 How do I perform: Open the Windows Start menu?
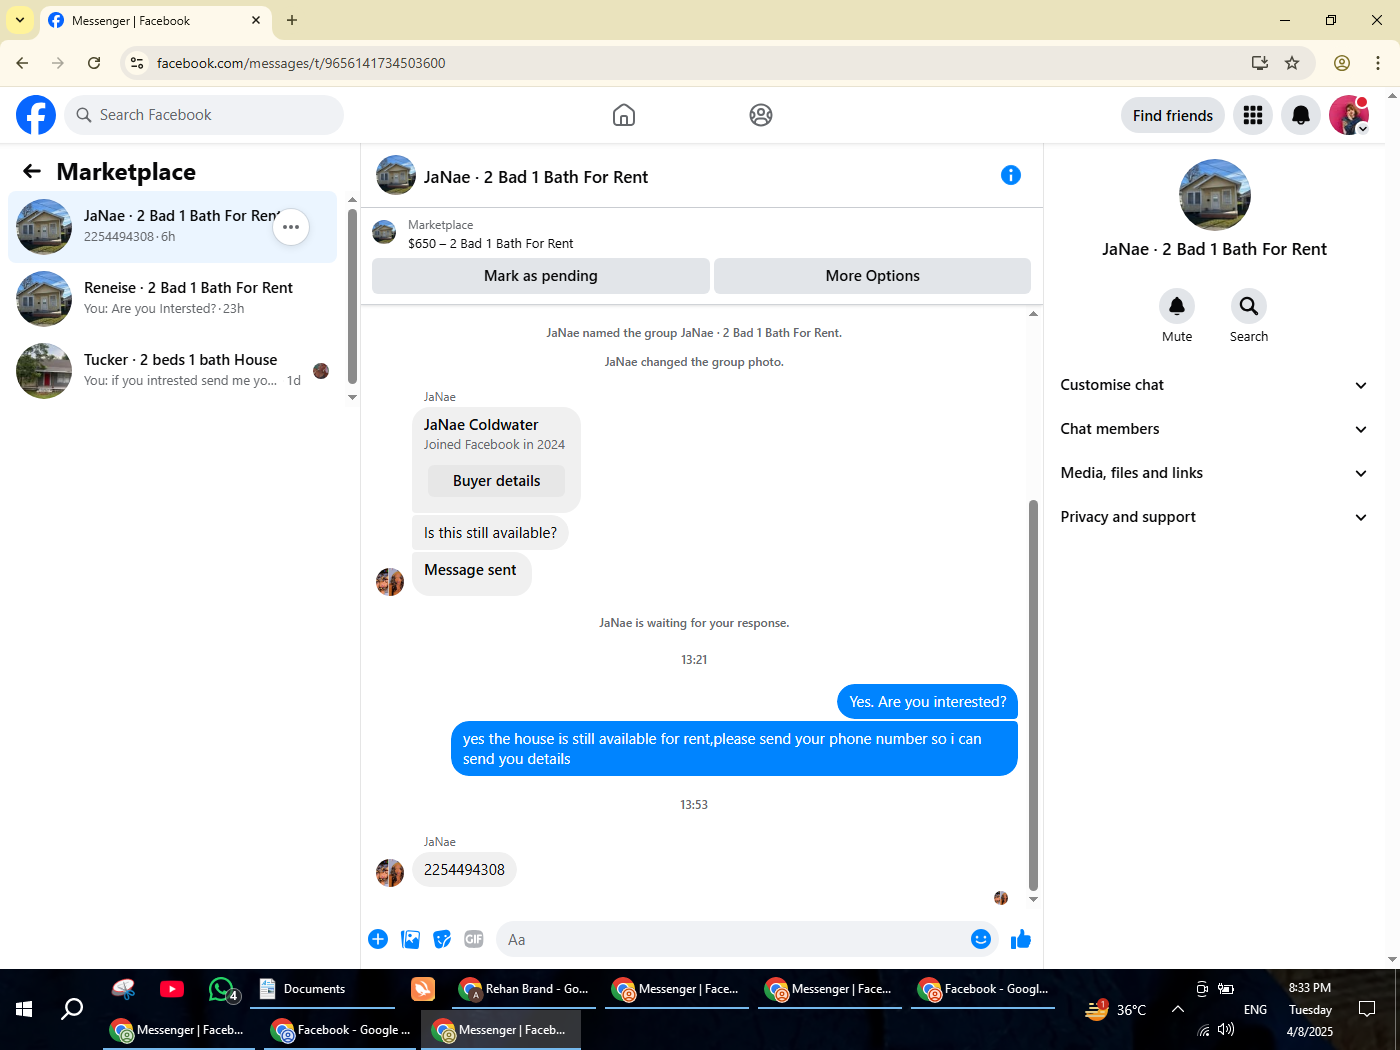pos(24,1010)
